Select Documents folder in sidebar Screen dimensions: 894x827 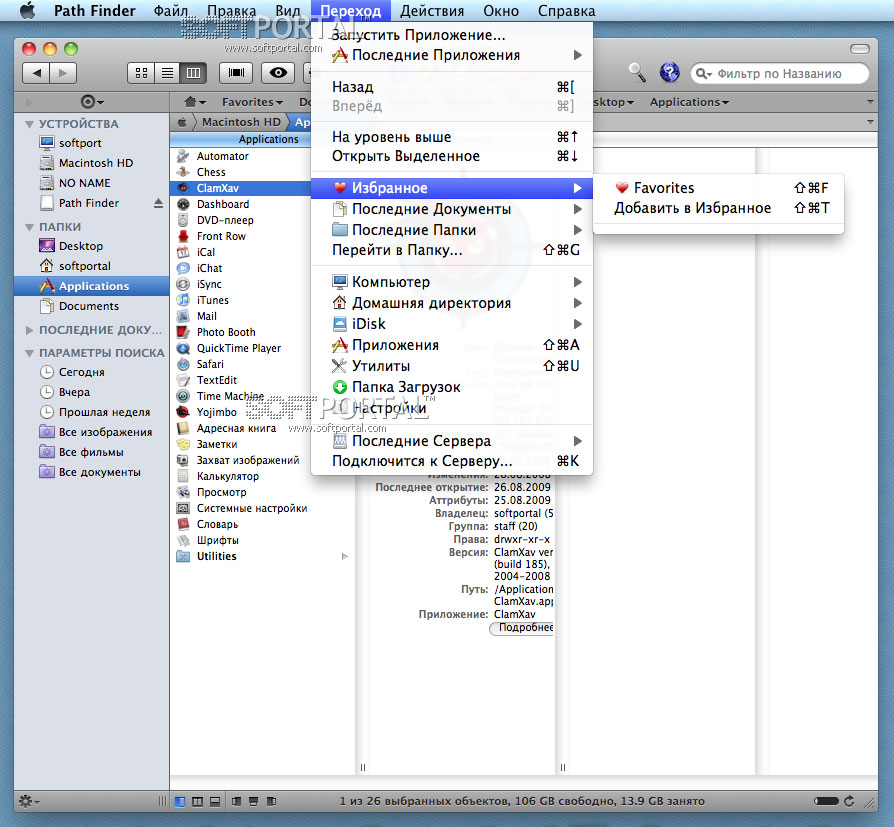pos(92,306)
